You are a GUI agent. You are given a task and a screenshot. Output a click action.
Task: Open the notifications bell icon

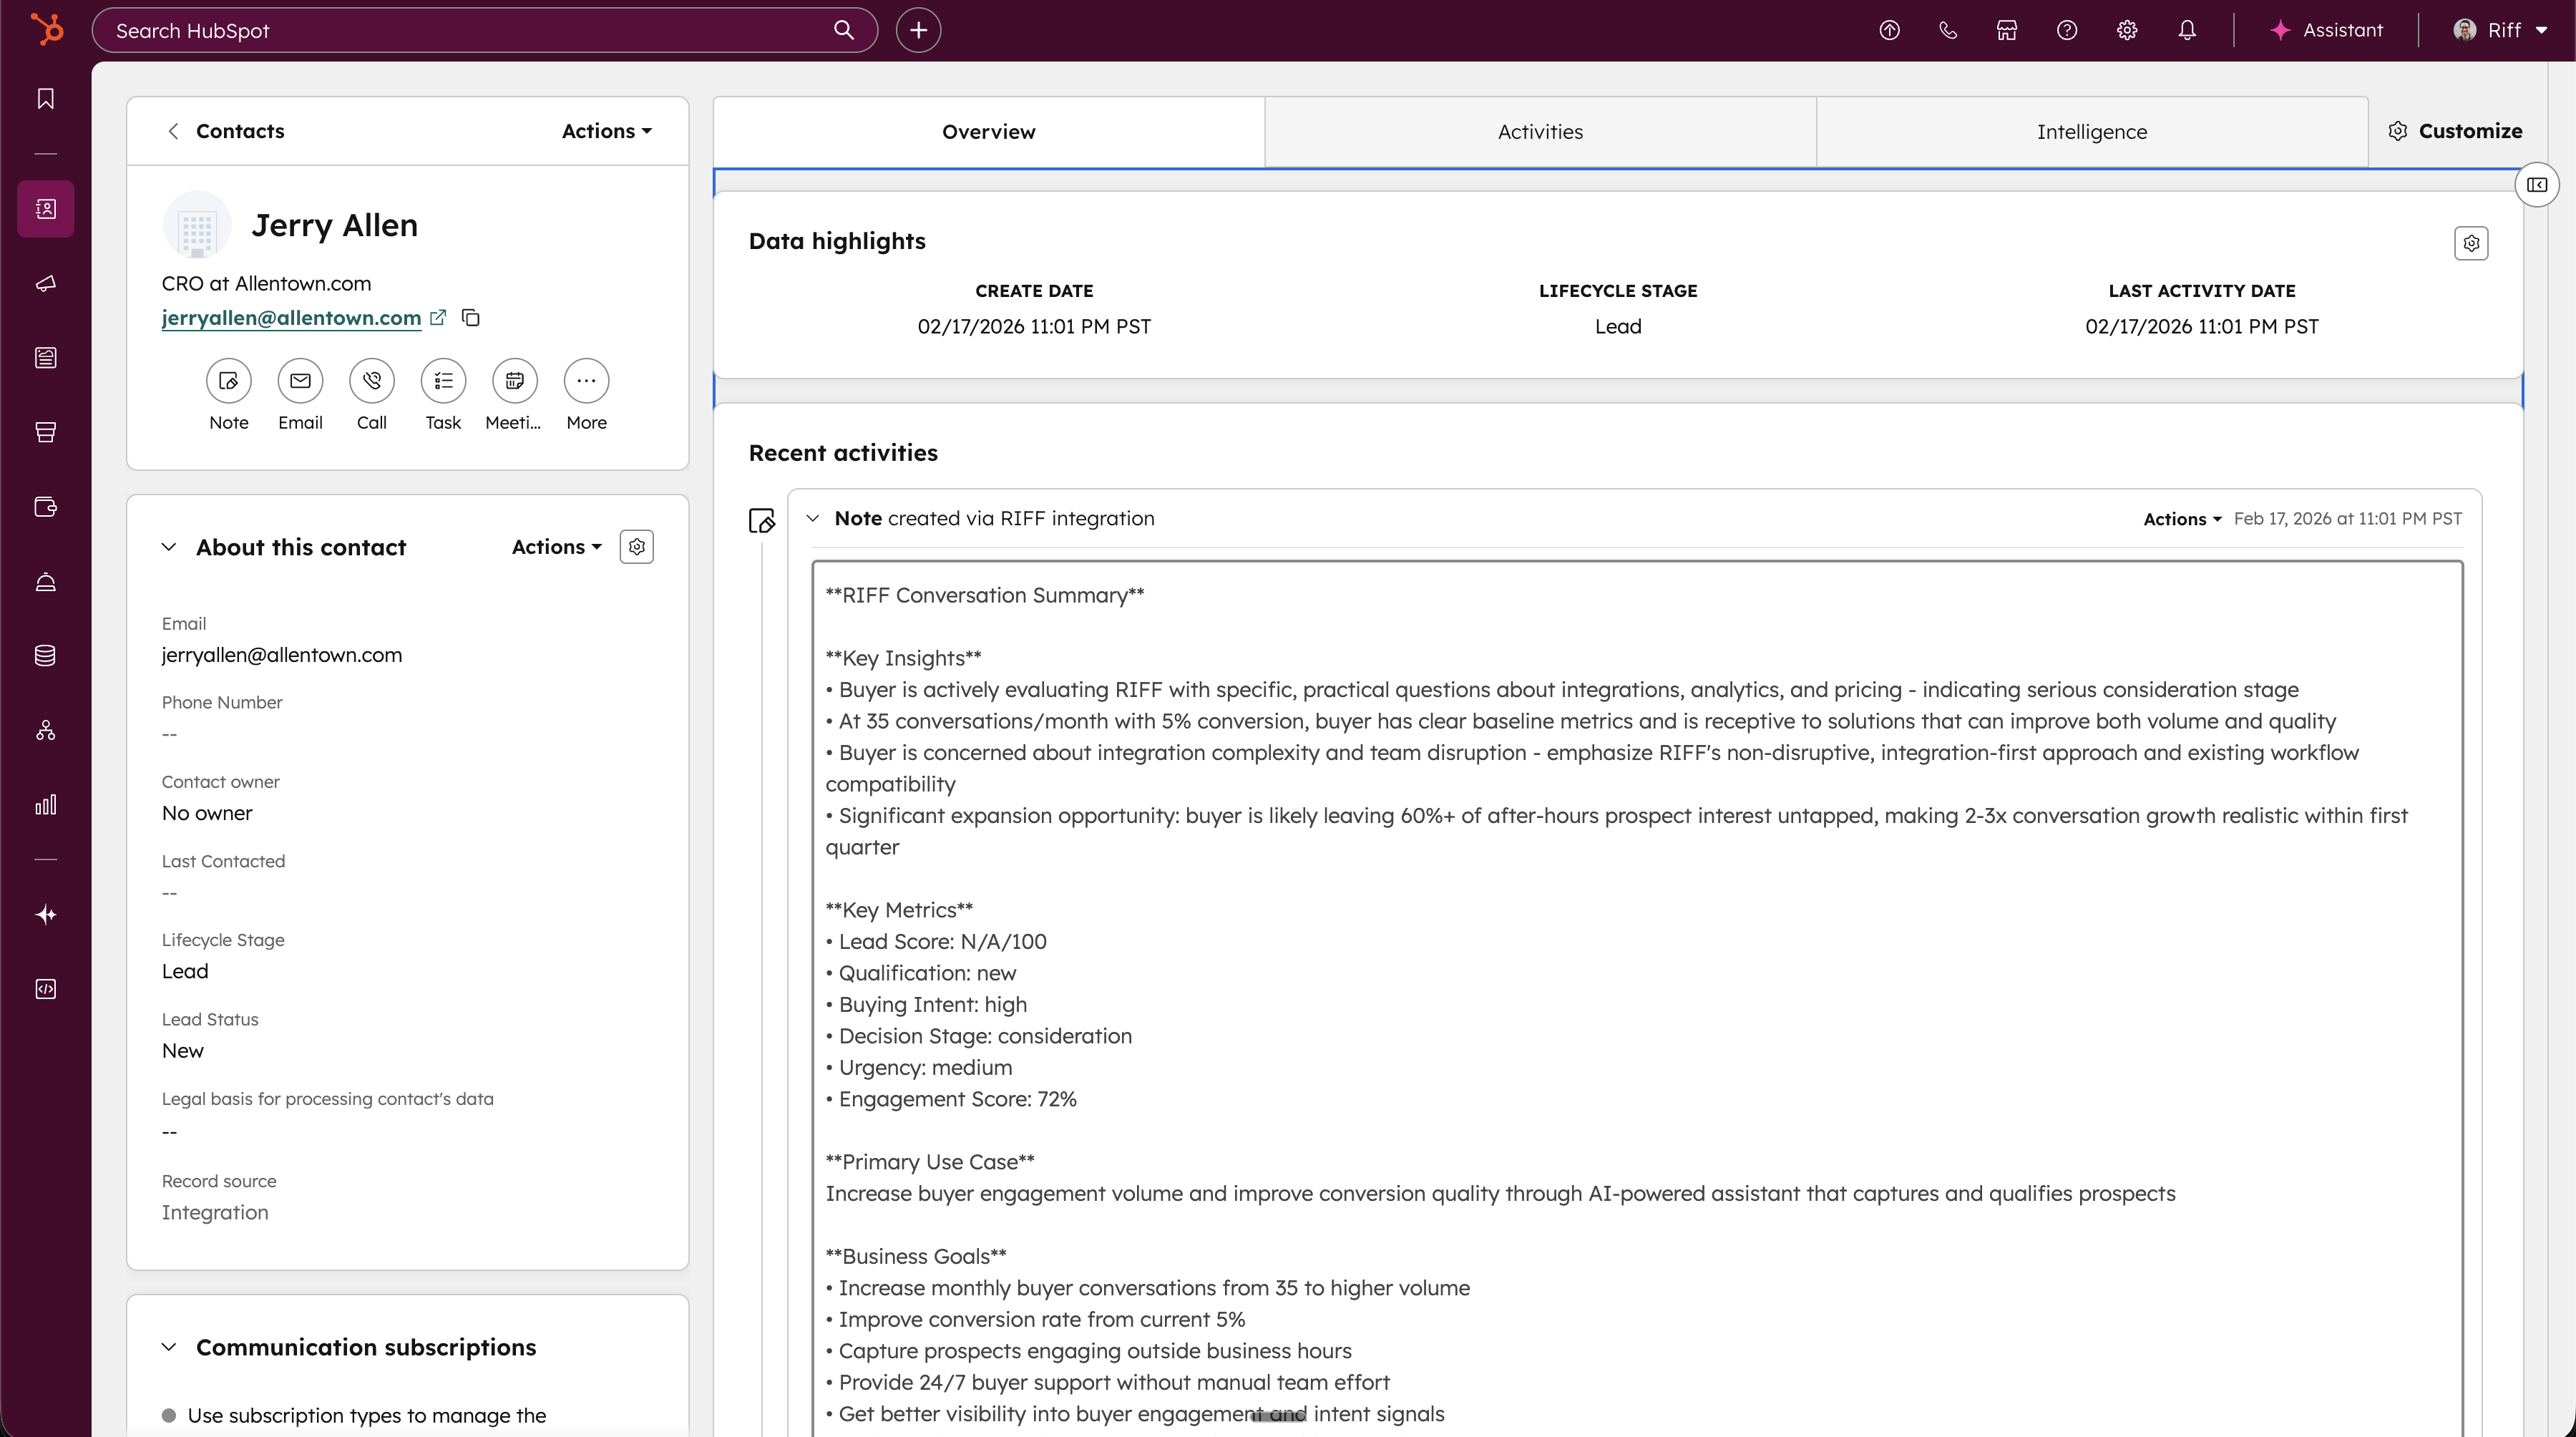pos(2187,30)
